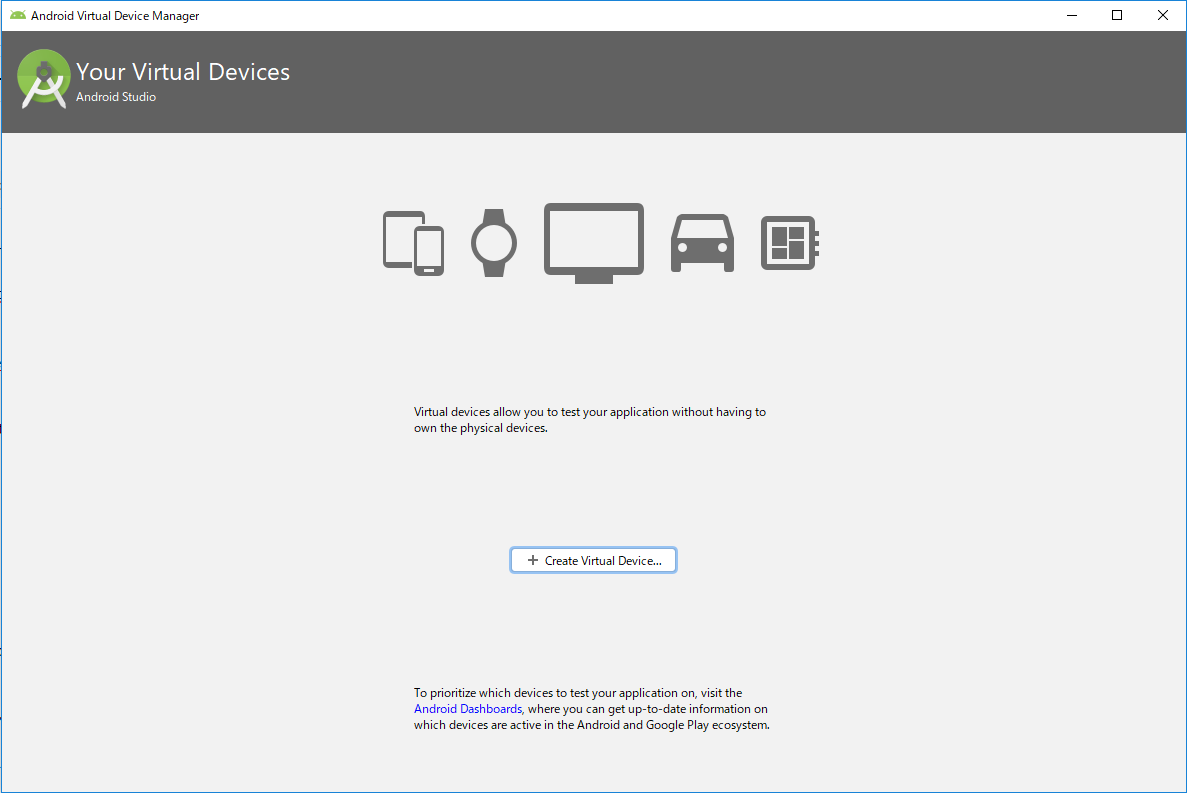This screenshot has height=793, width=1187.
Task: Click the Android head icon in title bar
Action: (x=17, y=15)
